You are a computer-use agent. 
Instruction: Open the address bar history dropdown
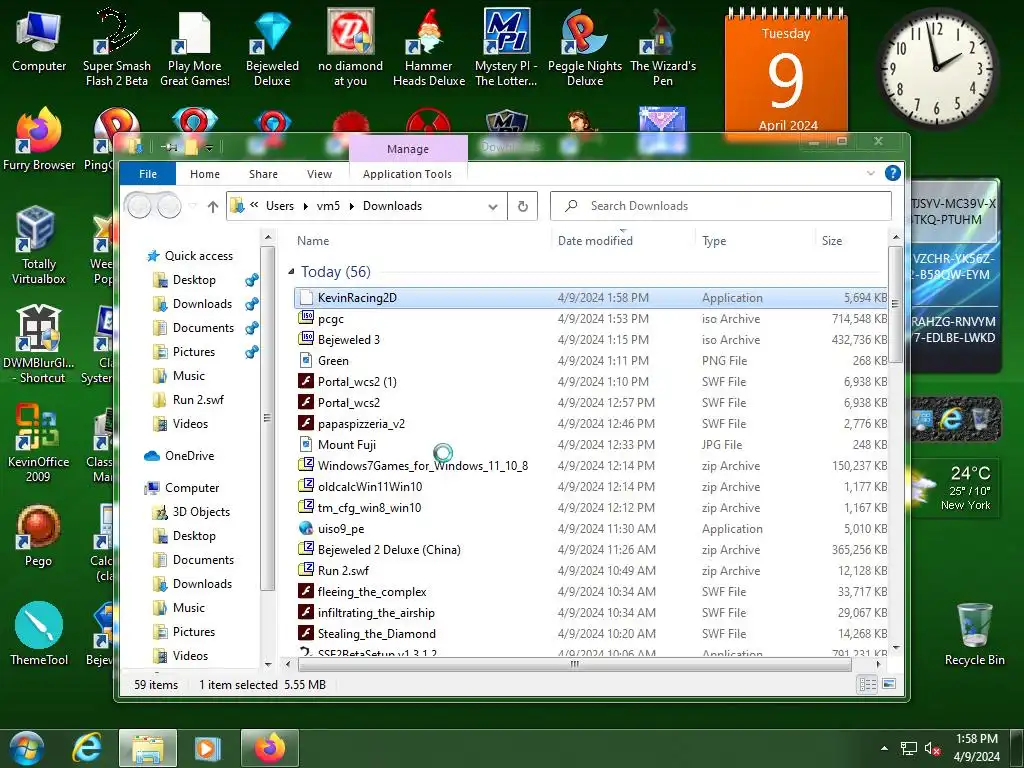click(492, 206)
